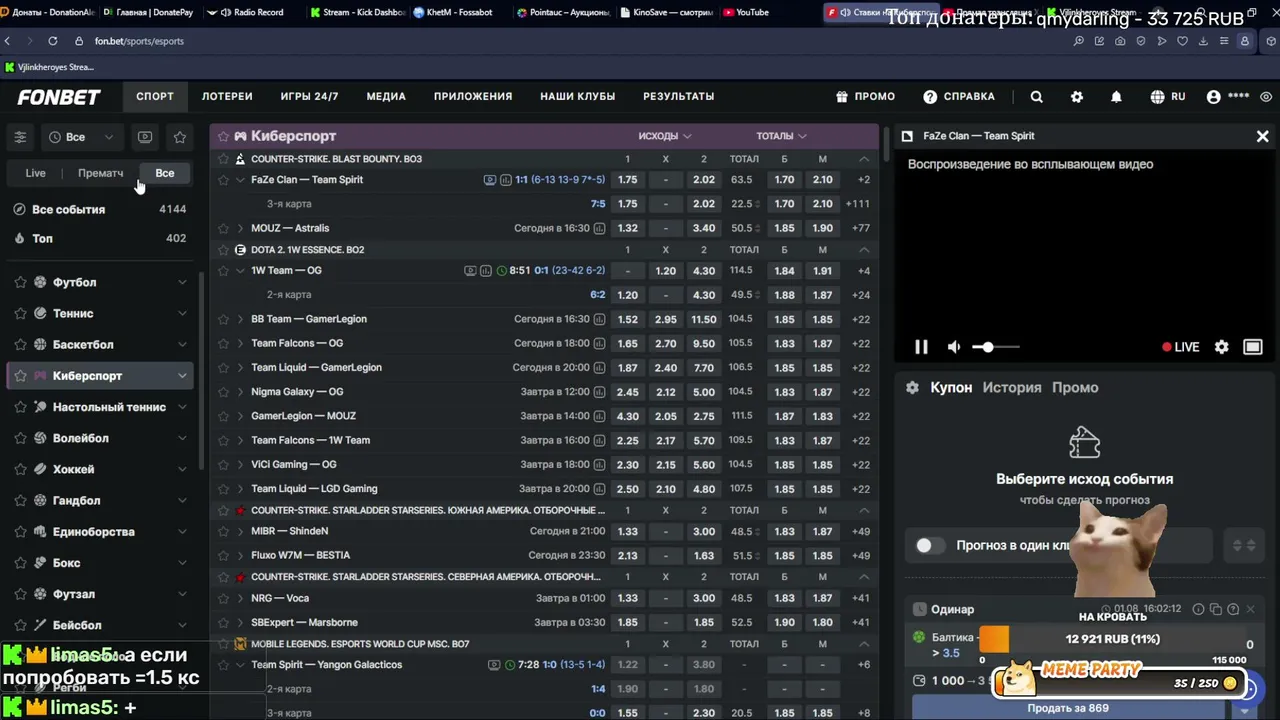Pause the FaZe Clan video stream
The height and width of the screenshot is (720, 1280).
[921, 347]
